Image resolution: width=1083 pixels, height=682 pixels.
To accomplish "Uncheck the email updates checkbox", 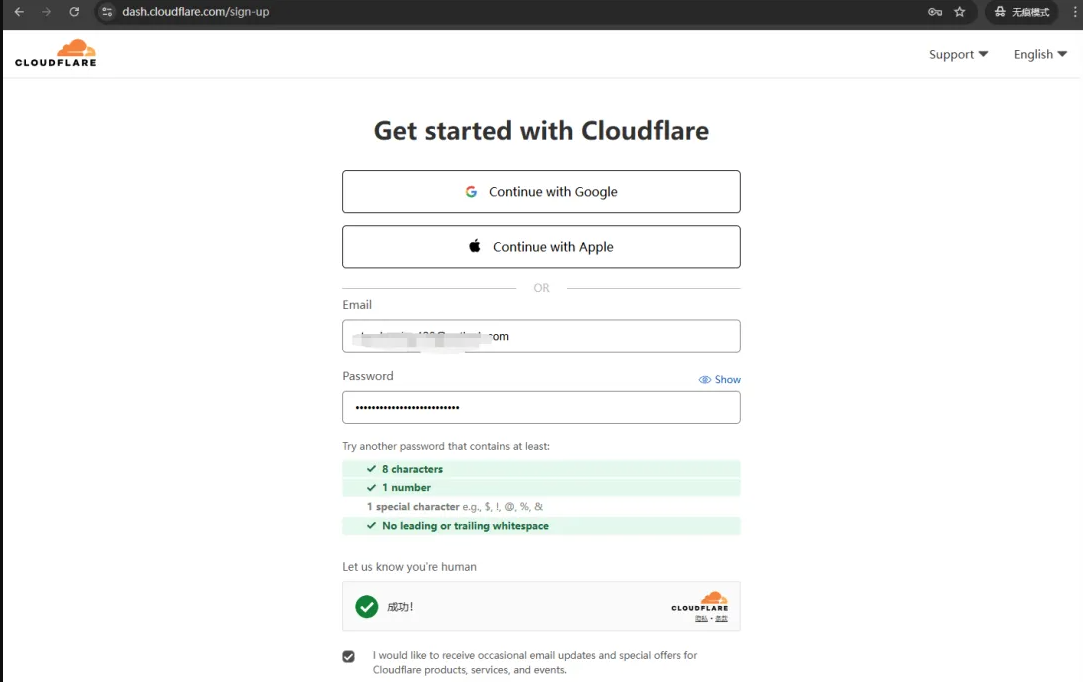I will coord(349,656).
